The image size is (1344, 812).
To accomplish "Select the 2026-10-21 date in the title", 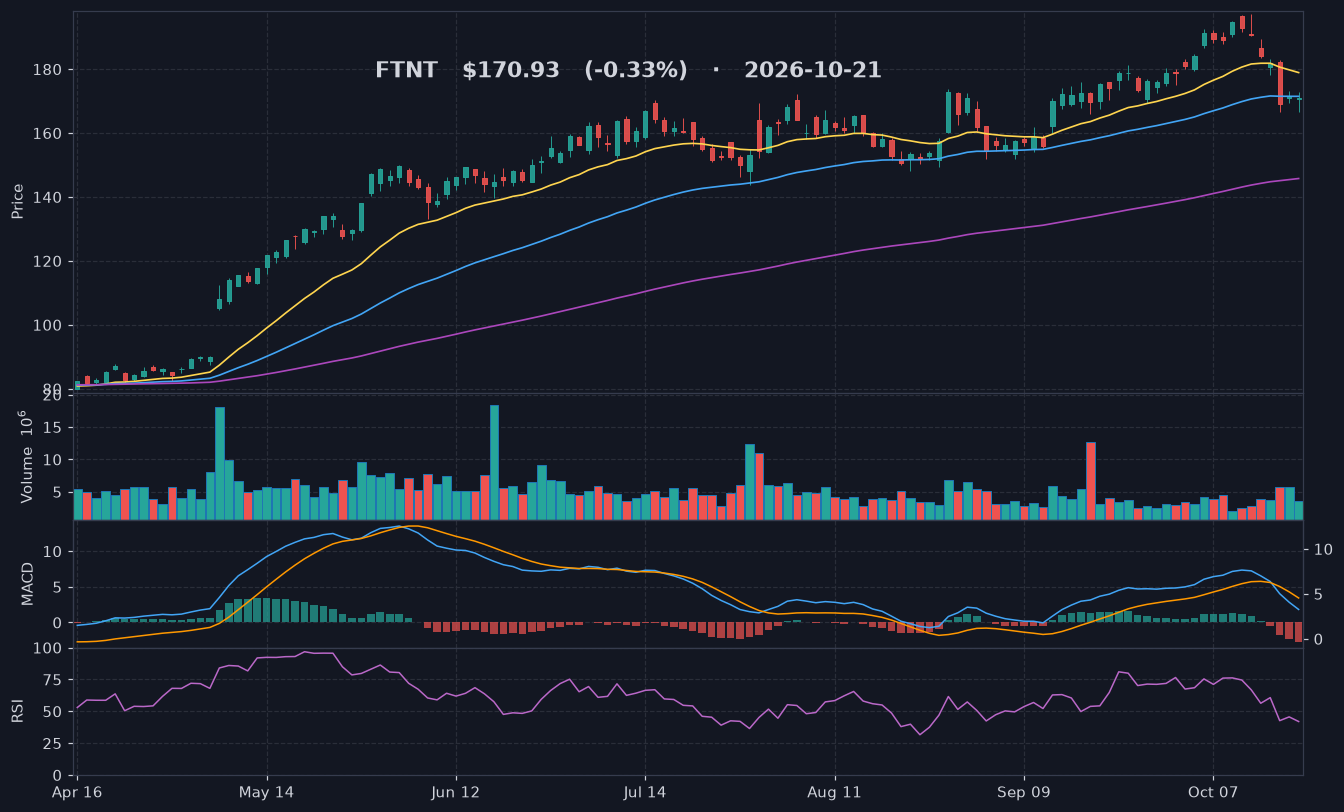I will pos(813,70).
